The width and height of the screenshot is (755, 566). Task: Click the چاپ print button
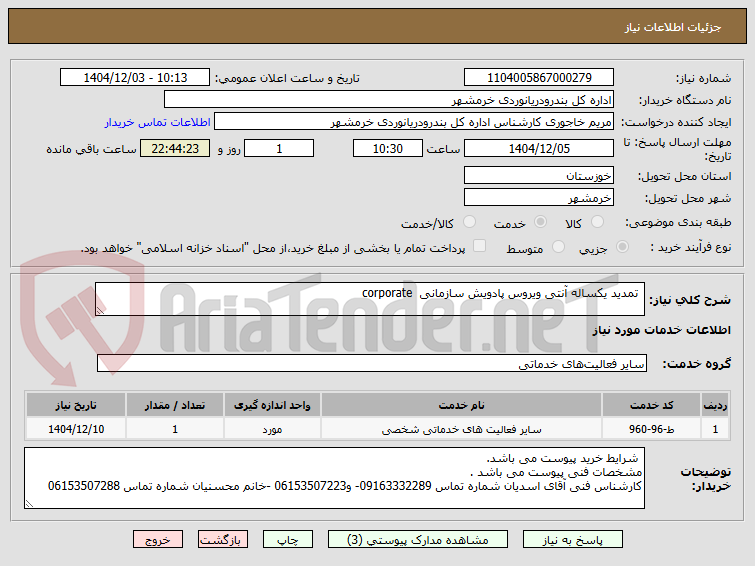pos(287,540)
